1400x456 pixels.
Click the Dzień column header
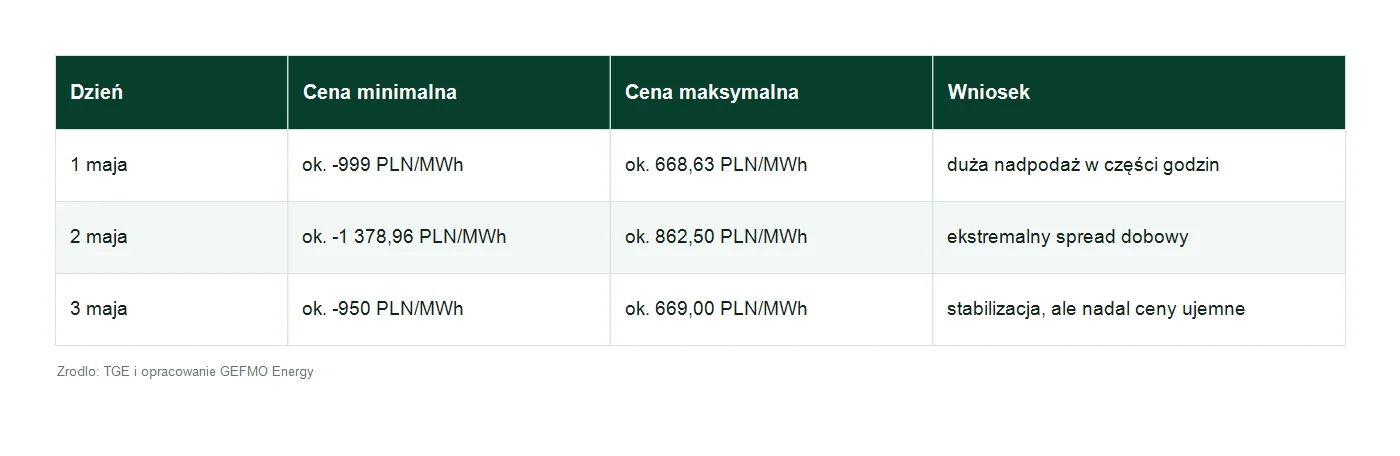(171, 92)
